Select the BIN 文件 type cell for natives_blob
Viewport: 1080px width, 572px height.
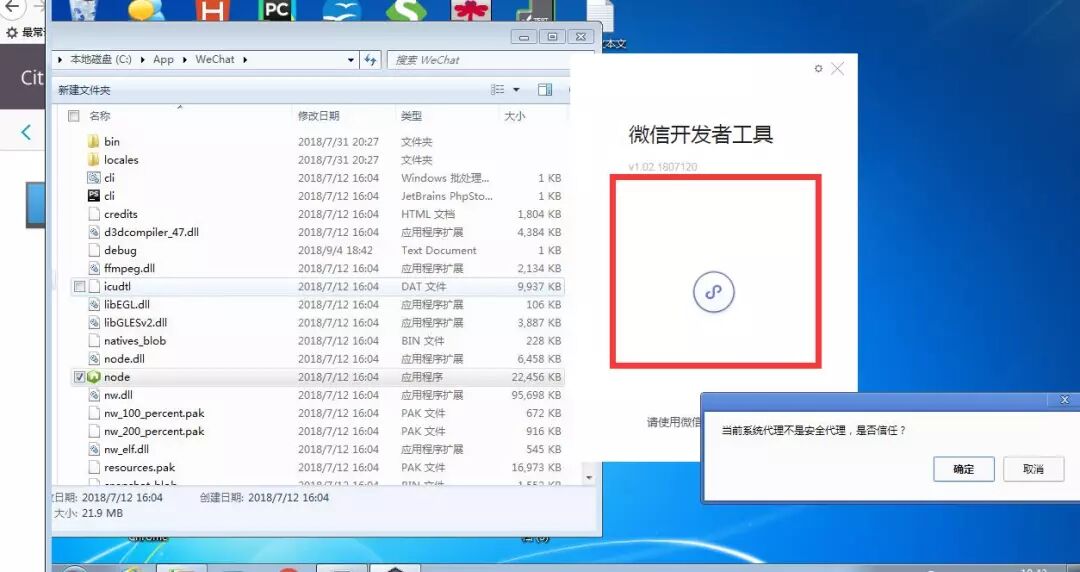(423, 340)
